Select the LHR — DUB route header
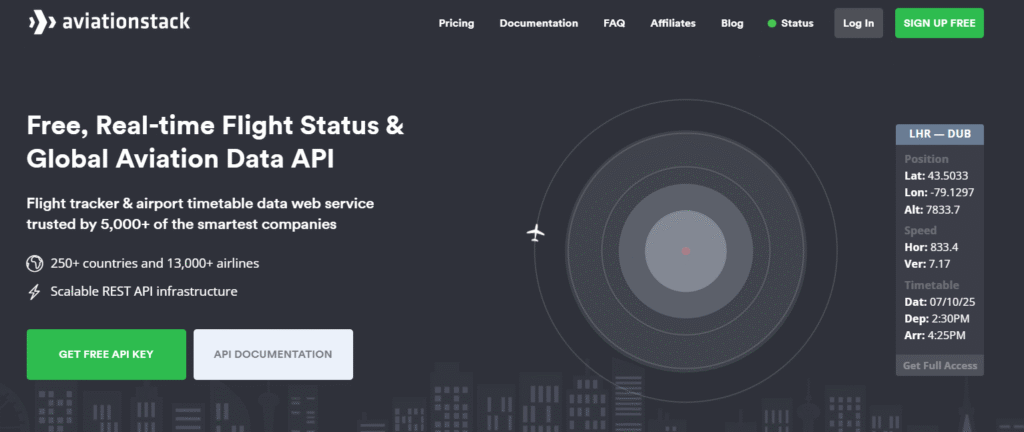 939,134
